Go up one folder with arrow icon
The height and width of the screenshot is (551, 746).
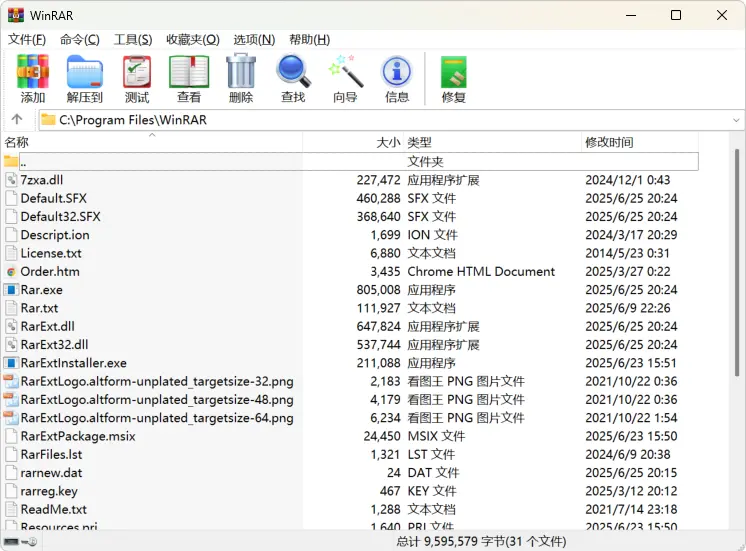tap(17, 119)
